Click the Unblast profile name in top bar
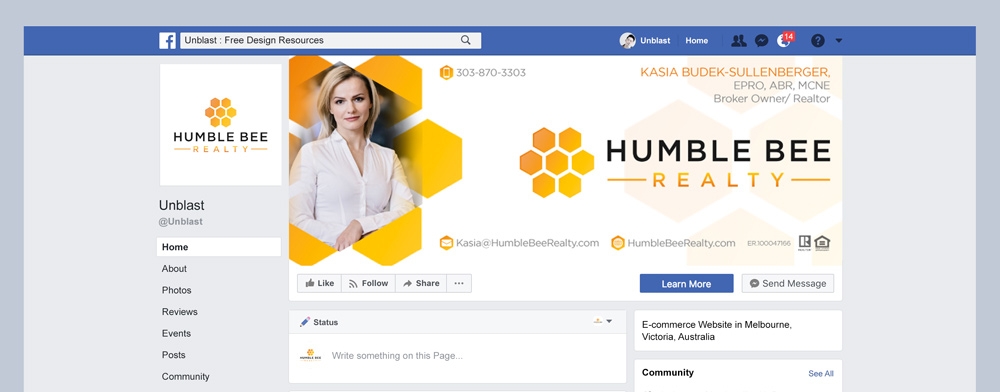The image size is (1000, 392). (655, 41)
